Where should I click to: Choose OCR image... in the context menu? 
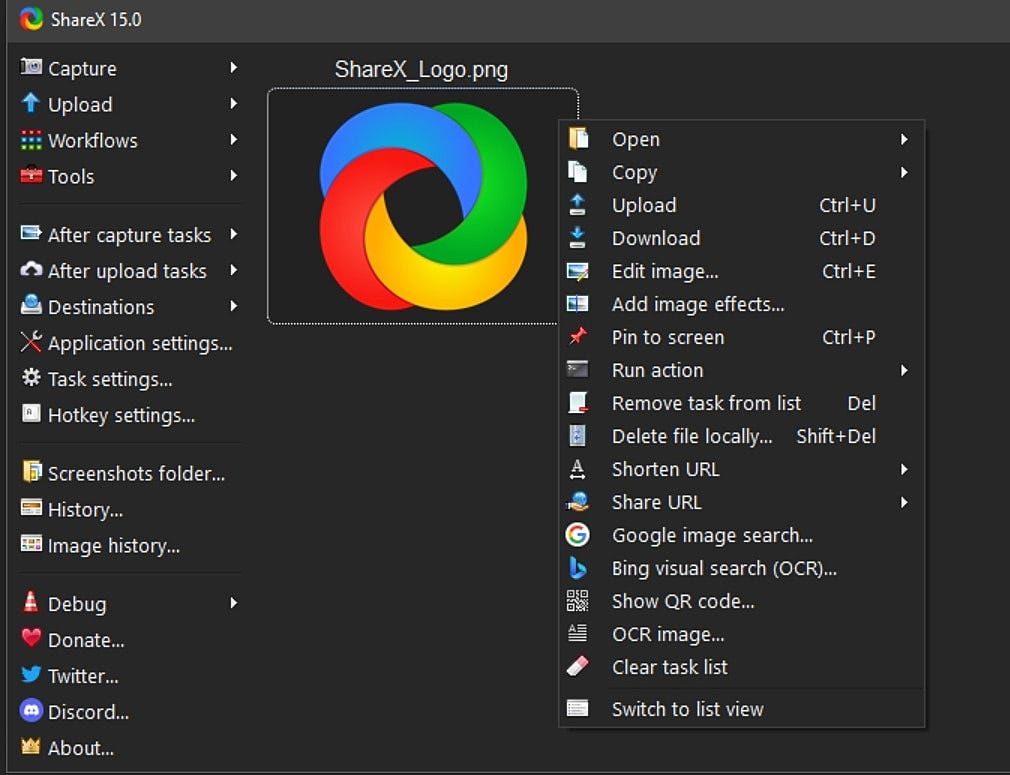[741, 634]
